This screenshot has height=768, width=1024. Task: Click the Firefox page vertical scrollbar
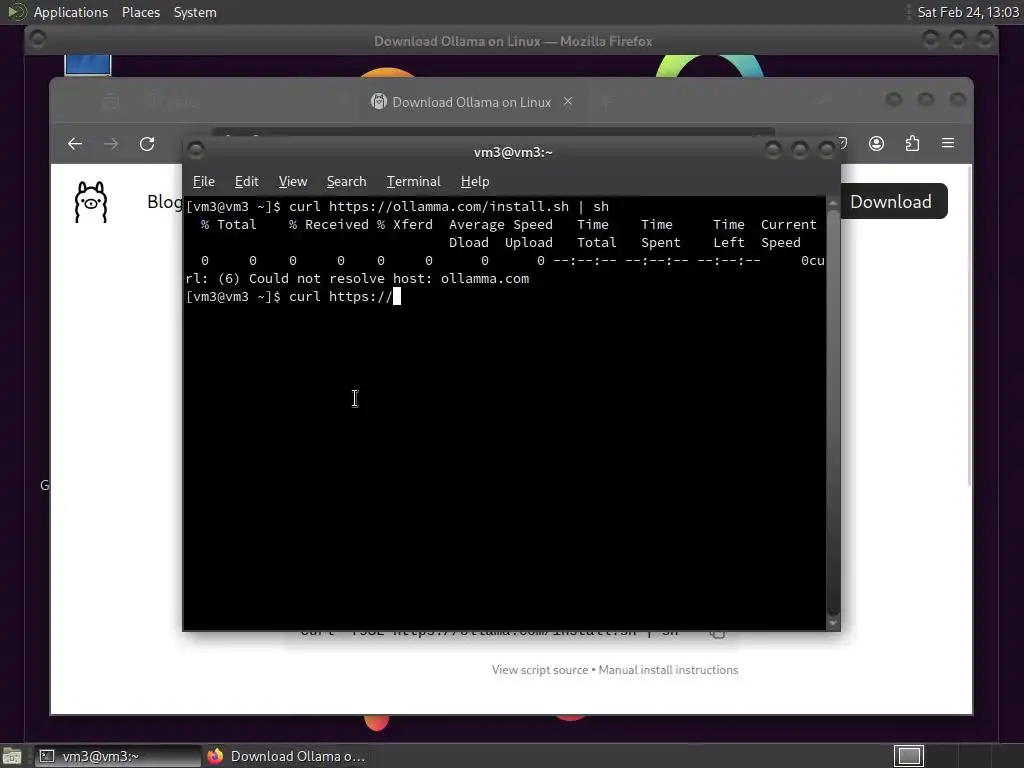(x=968, y=327)
